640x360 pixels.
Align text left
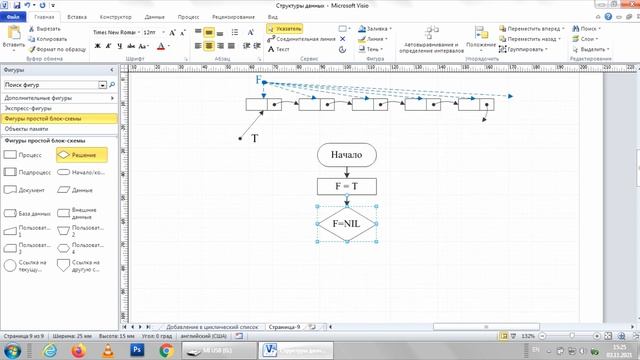198,46
